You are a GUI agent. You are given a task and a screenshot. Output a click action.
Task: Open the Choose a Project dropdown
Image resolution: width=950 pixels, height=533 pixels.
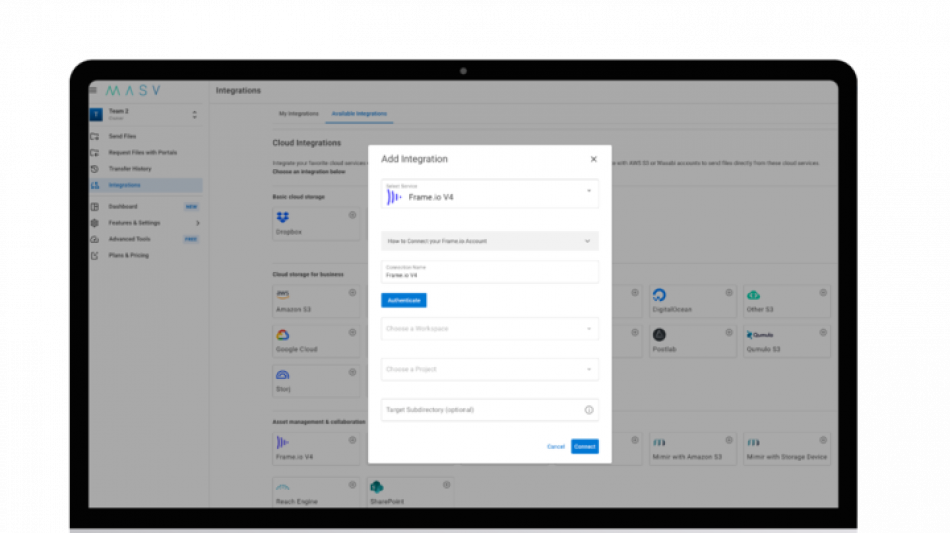coord(490,369)
